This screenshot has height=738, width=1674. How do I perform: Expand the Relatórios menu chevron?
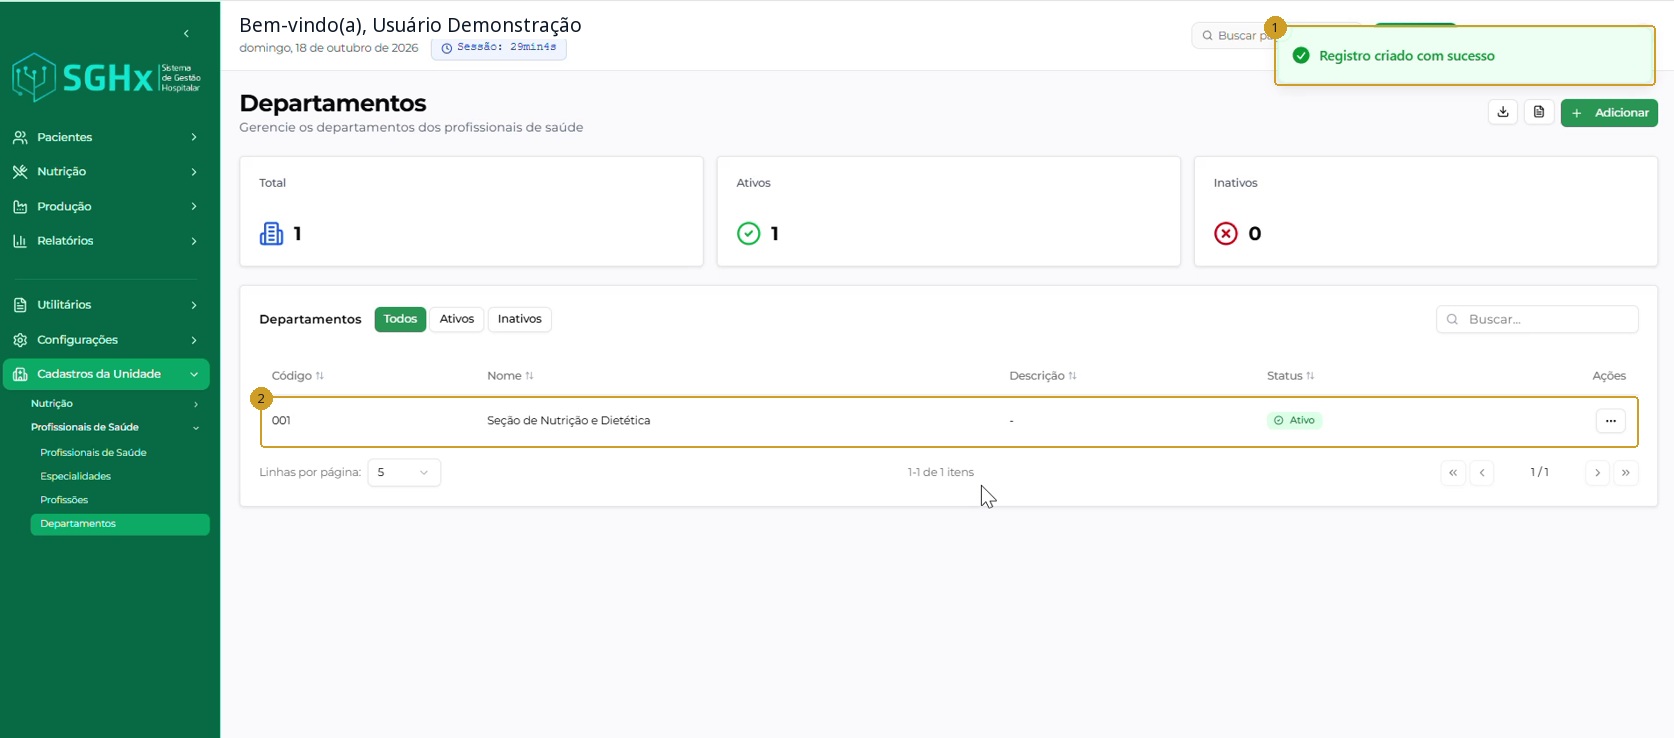[194, 241]
